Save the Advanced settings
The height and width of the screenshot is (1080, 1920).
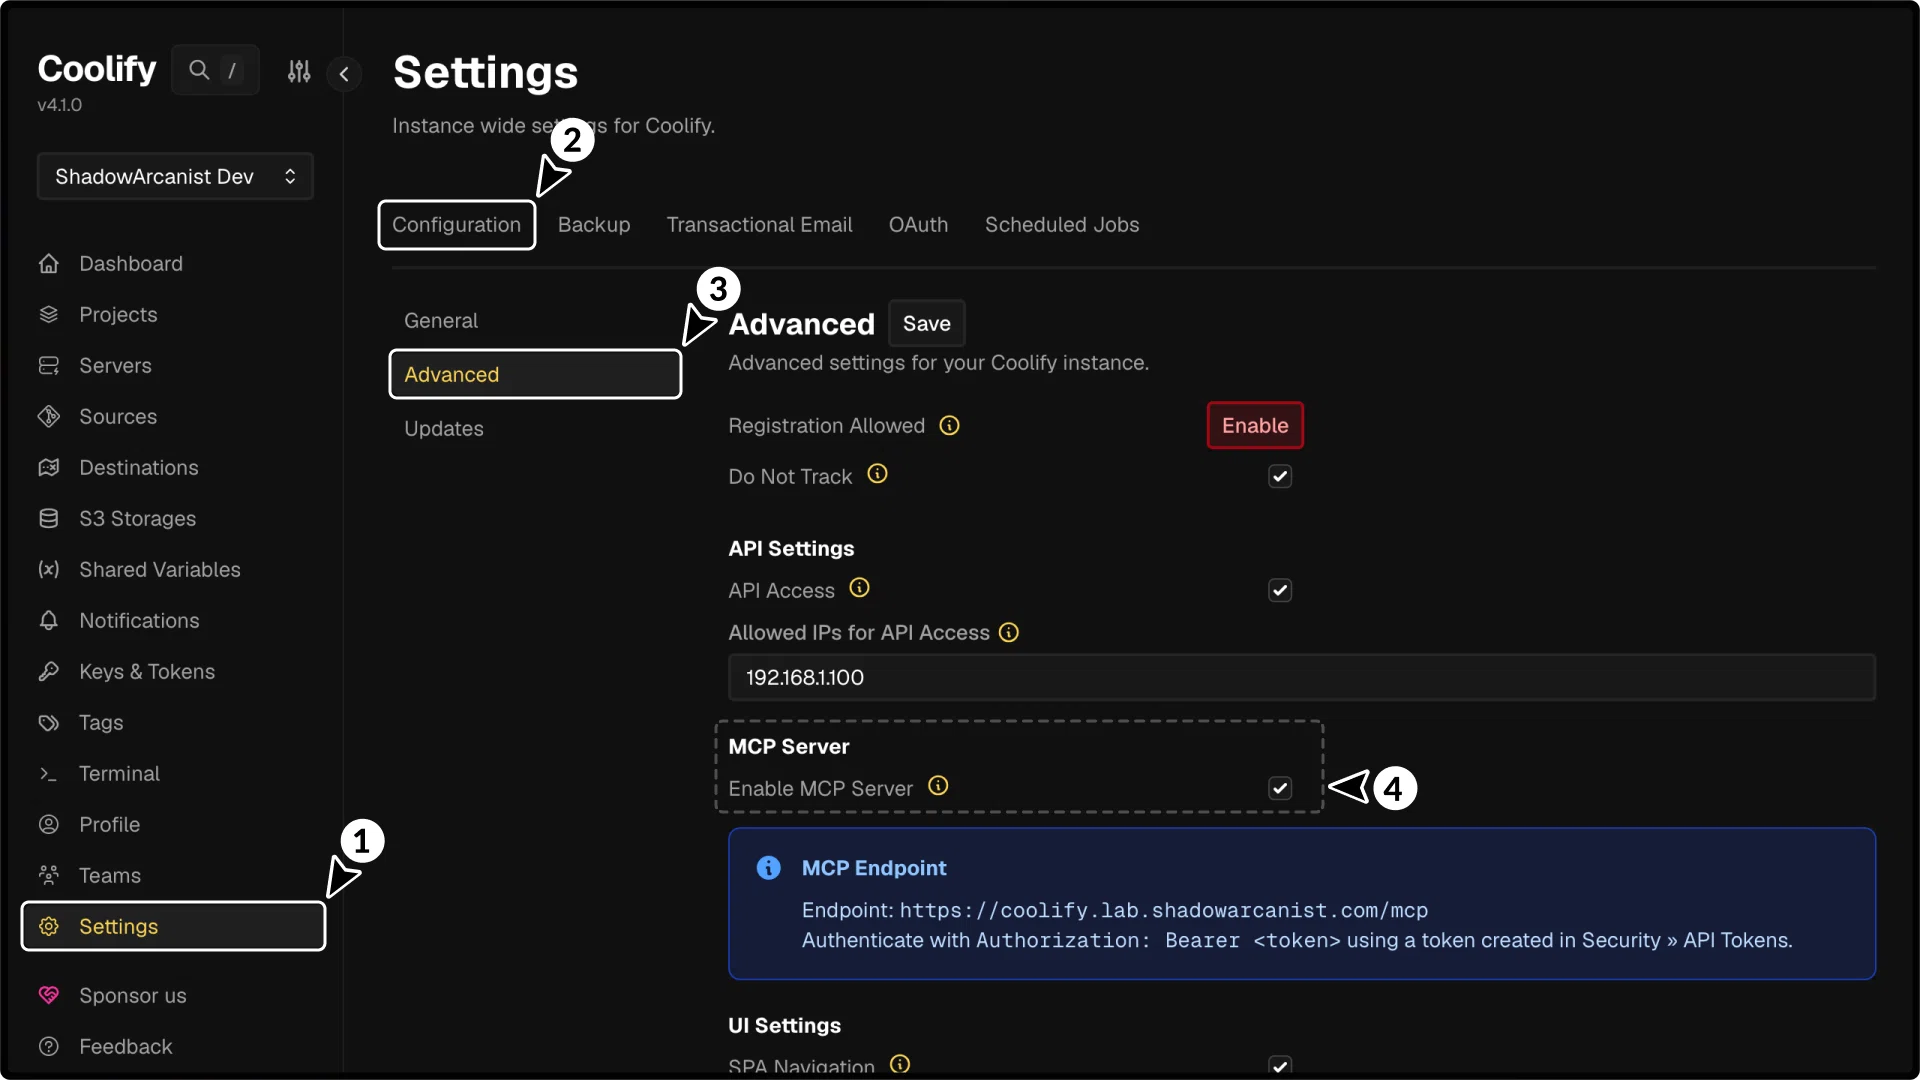(926, 324)
